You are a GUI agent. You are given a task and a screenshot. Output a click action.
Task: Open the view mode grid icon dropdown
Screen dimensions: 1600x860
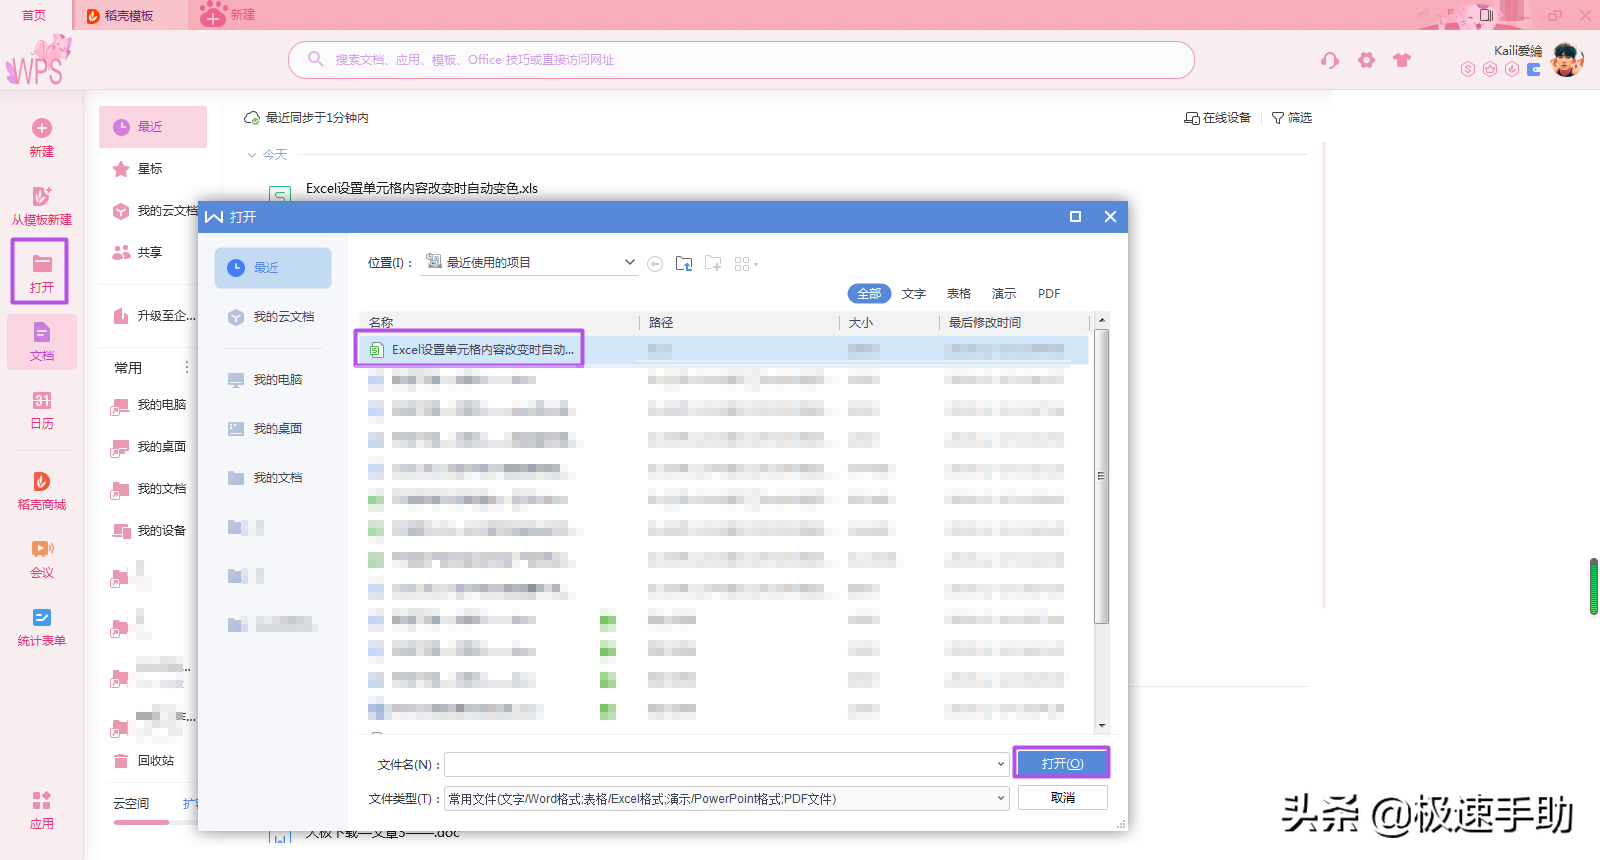click(x=746, y=264)
